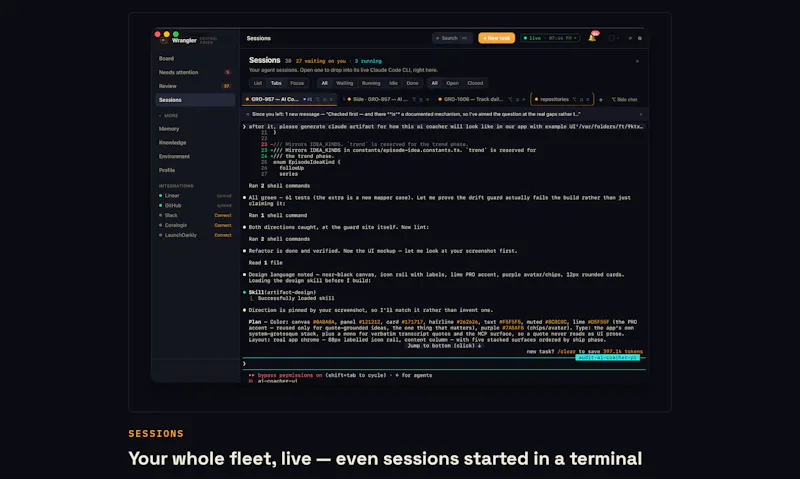The image size is (800, 479).
Task: Open Sessions in the sidebar
Action: point(194,100)
